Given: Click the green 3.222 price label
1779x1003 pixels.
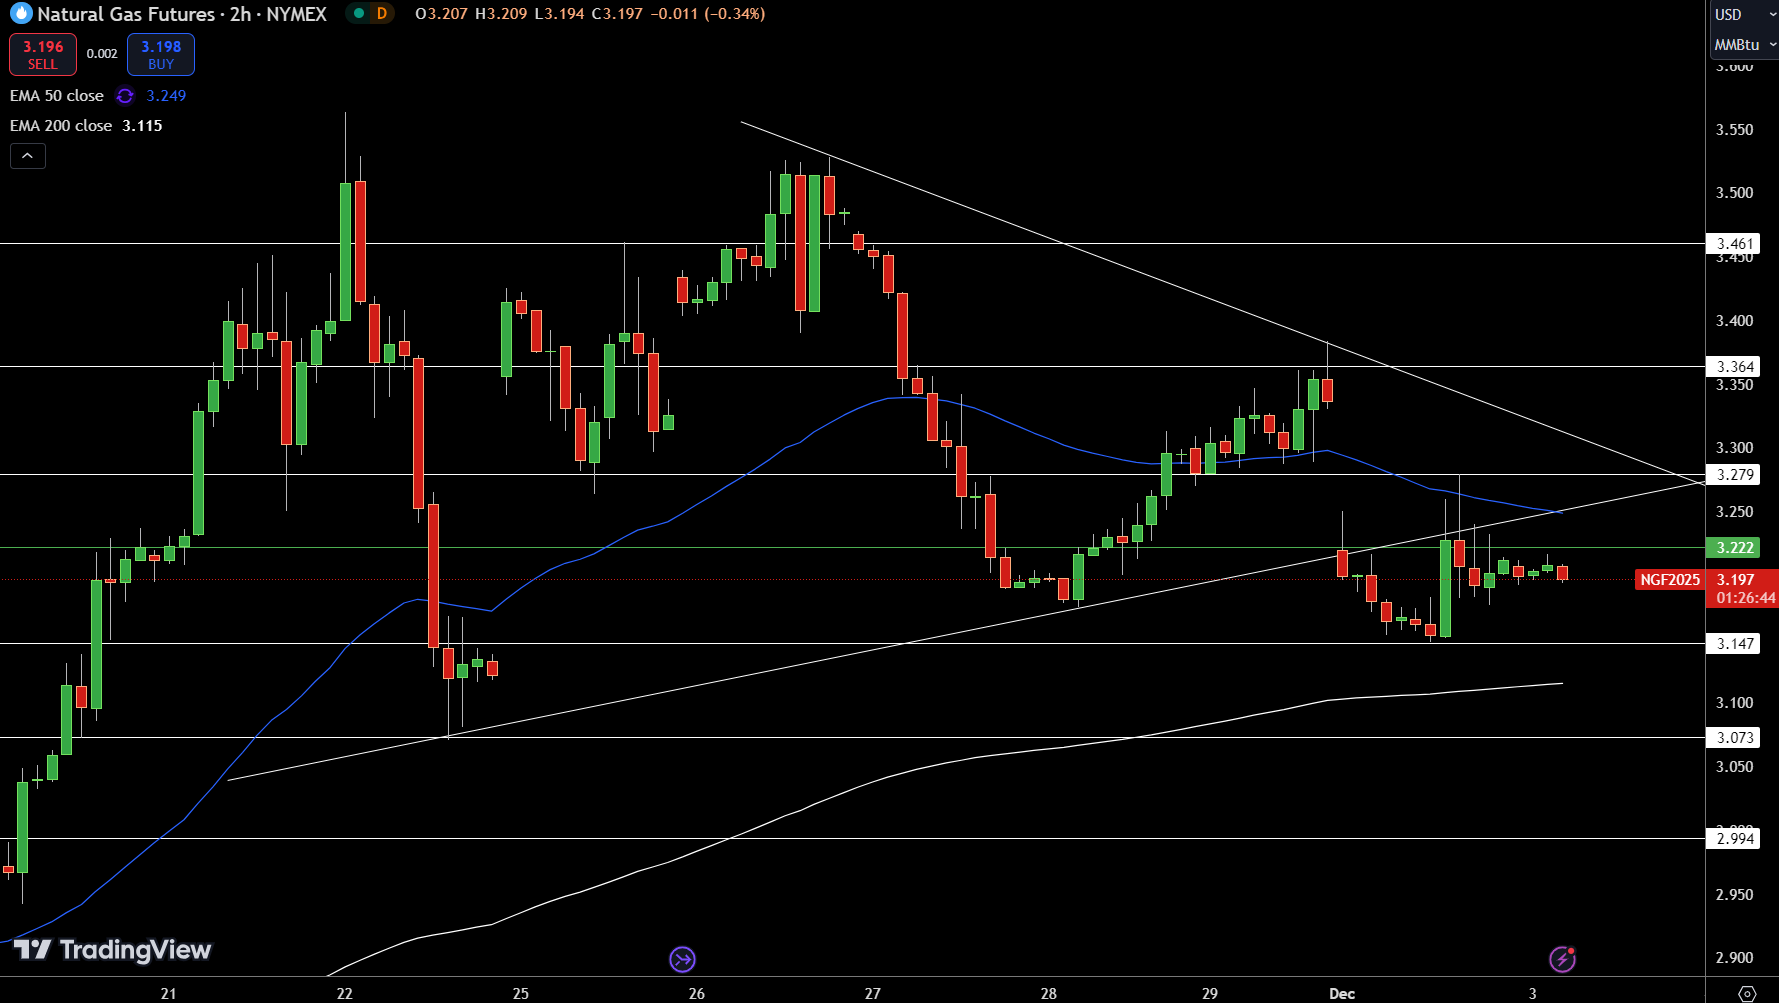Looking at the screenshot, I should click(x=1735, y=548).
